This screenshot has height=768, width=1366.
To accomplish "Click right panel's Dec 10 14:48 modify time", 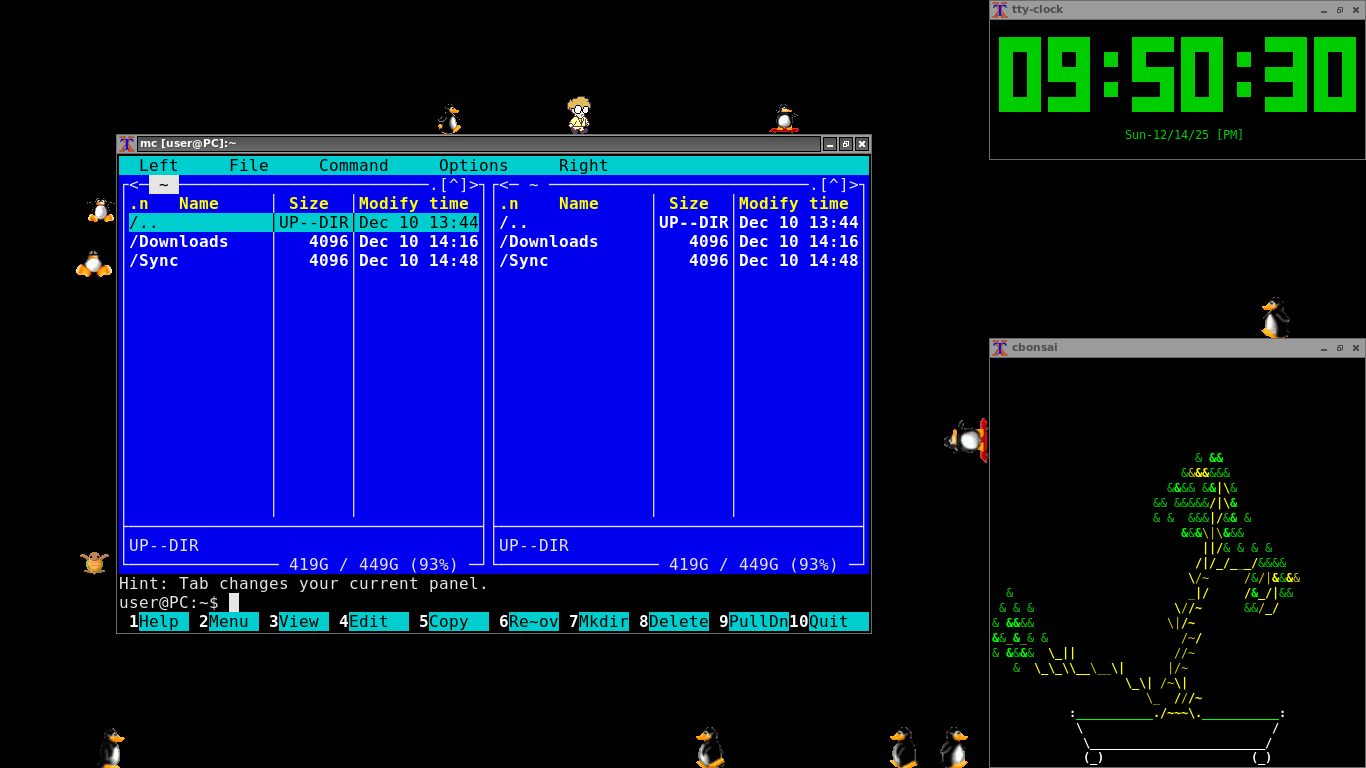I will tap(799, 261).
